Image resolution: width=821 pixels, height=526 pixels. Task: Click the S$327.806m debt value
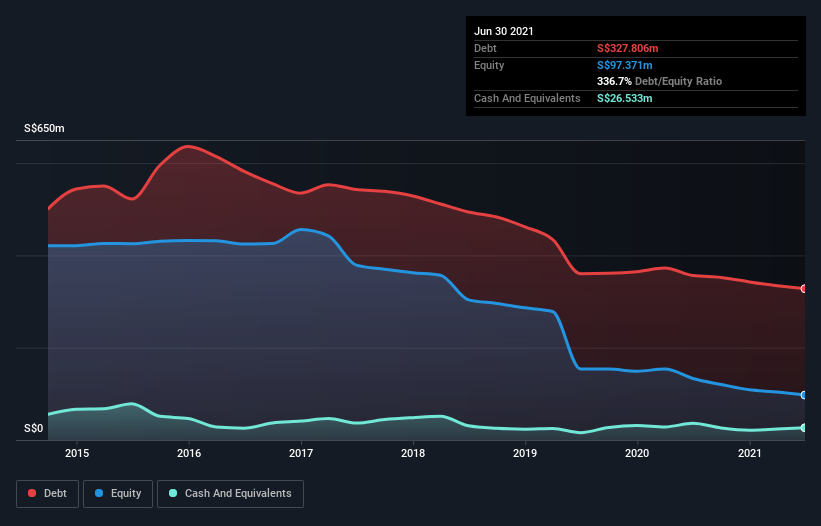pyautogui.click(x=628, y=48)
